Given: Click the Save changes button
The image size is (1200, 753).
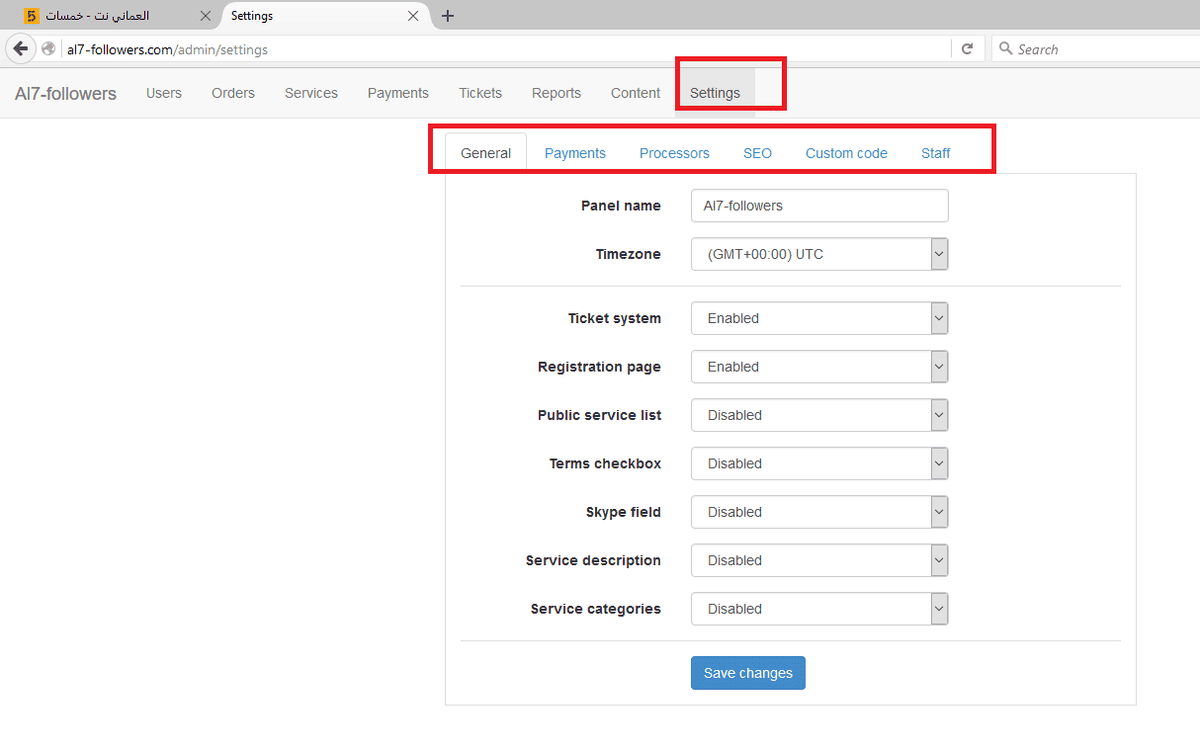Looking at the screenshot, I should [748, 673].
